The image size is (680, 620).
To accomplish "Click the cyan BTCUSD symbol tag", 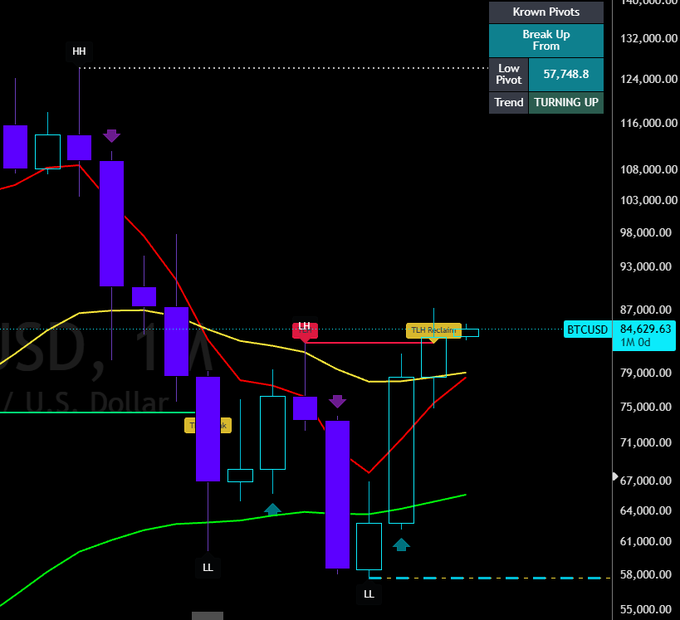I will pos(587,330).
